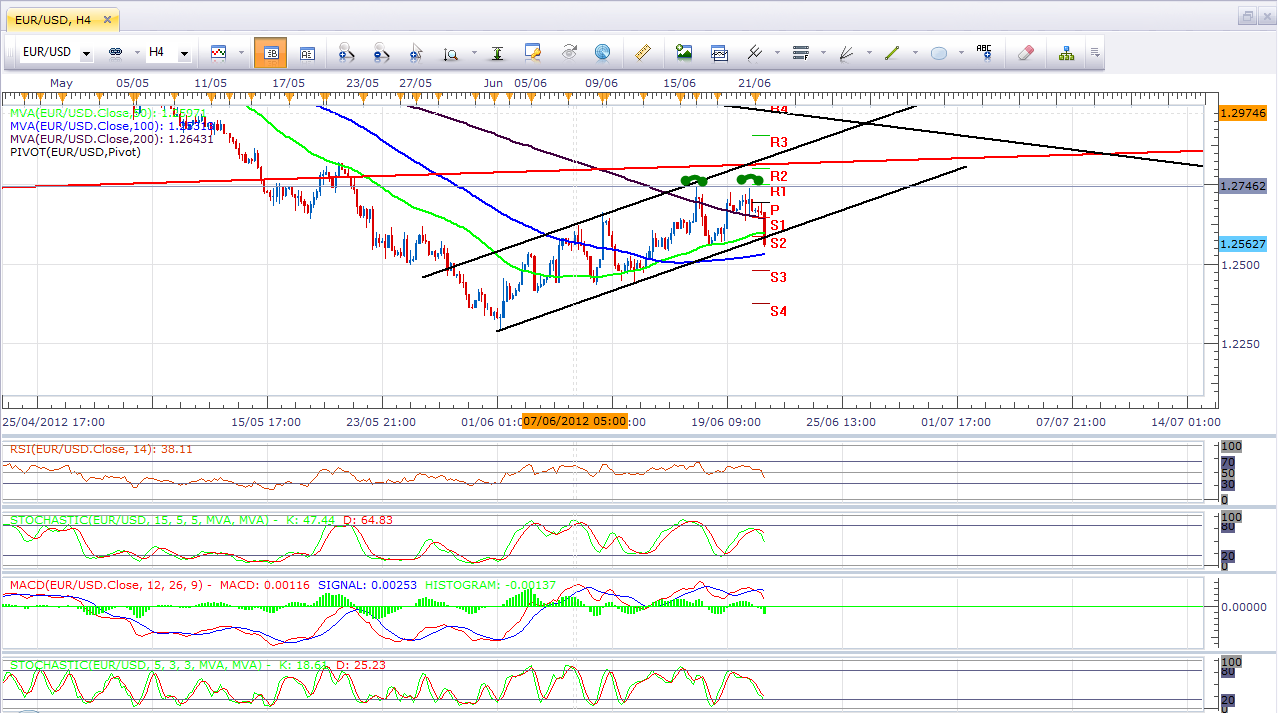
Task: Select the ABC text label tool
Action: coord(984,52)
